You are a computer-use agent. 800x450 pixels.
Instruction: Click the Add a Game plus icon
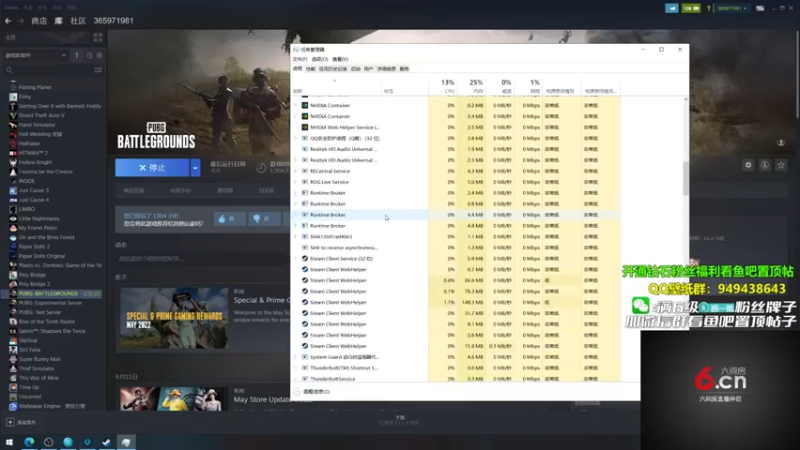tap(10, 422)
